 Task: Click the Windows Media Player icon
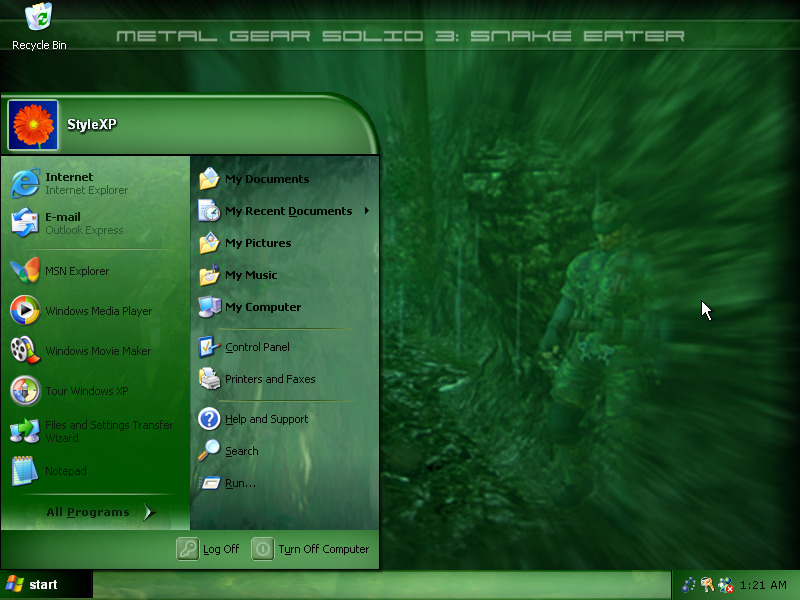[x=25, y=310]
